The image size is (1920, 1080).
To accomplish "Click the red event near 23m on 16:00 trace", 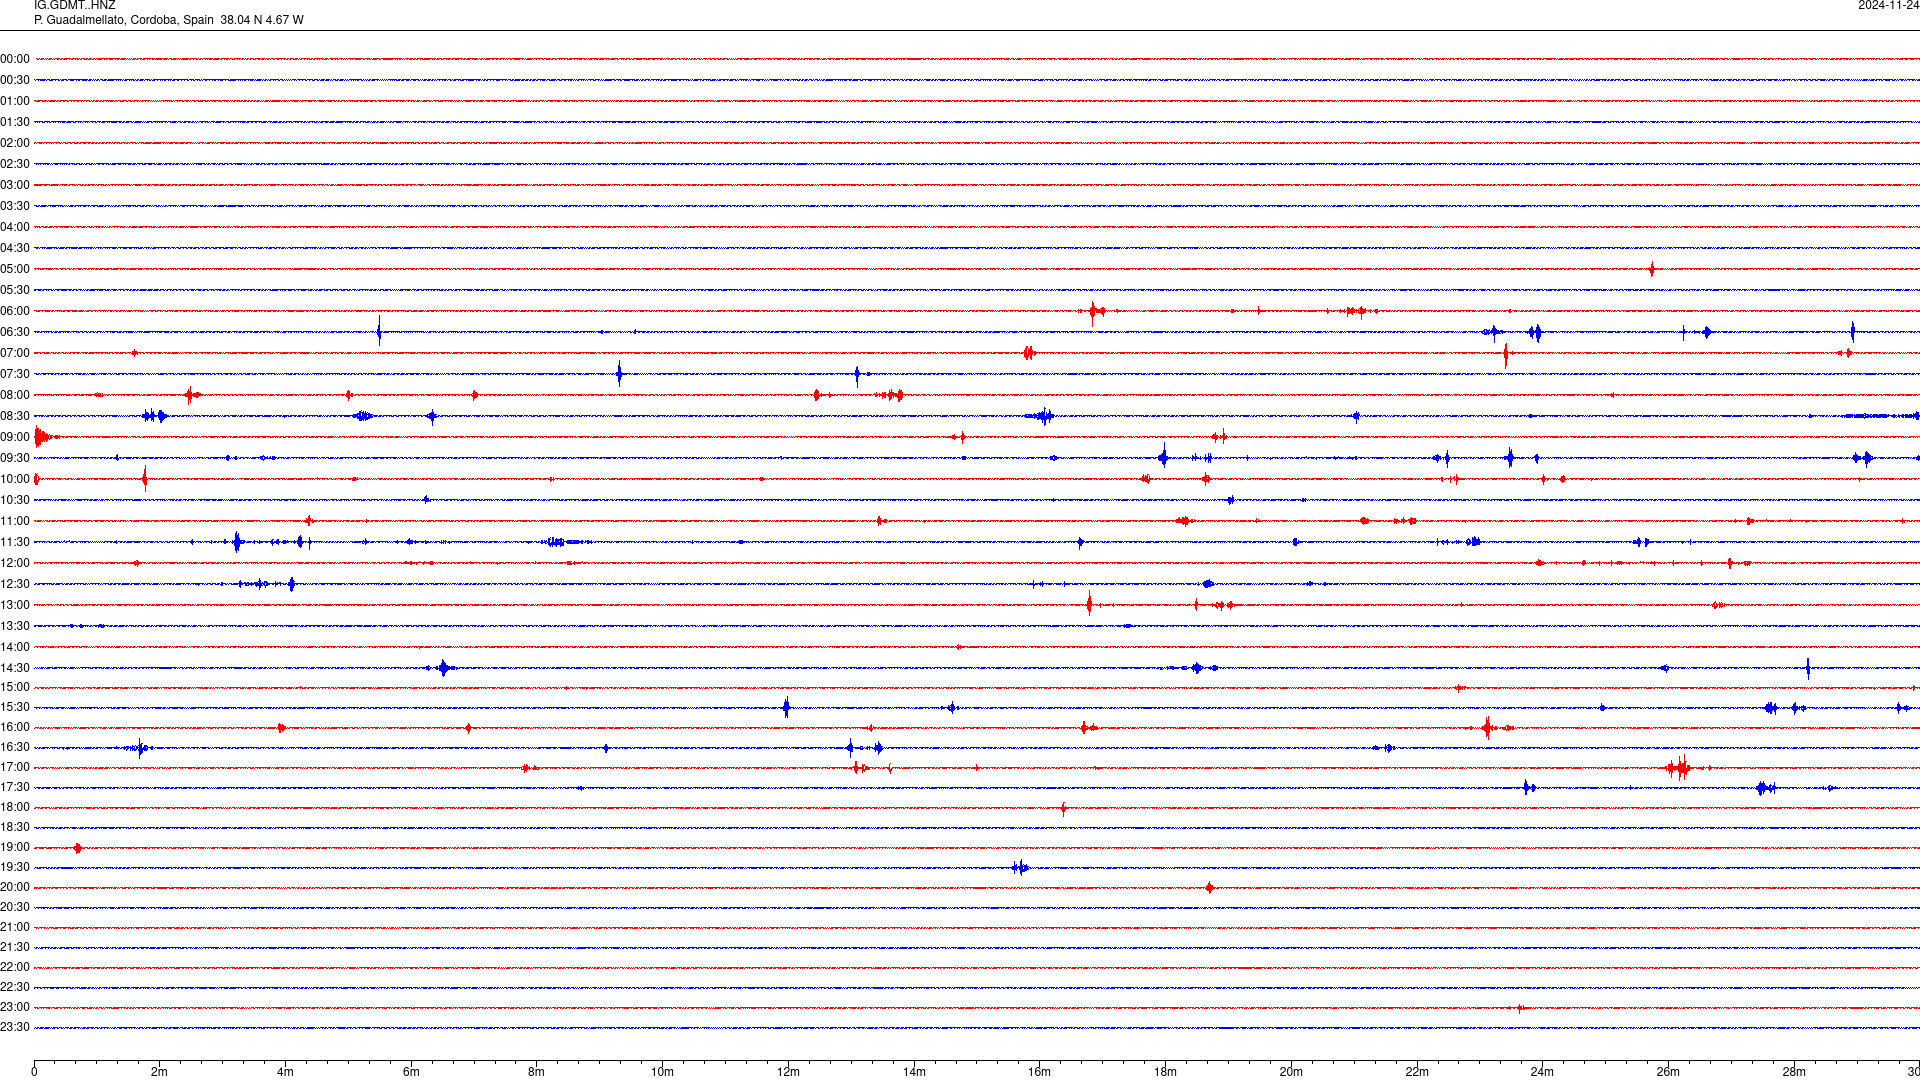I will click(1489, 727).
